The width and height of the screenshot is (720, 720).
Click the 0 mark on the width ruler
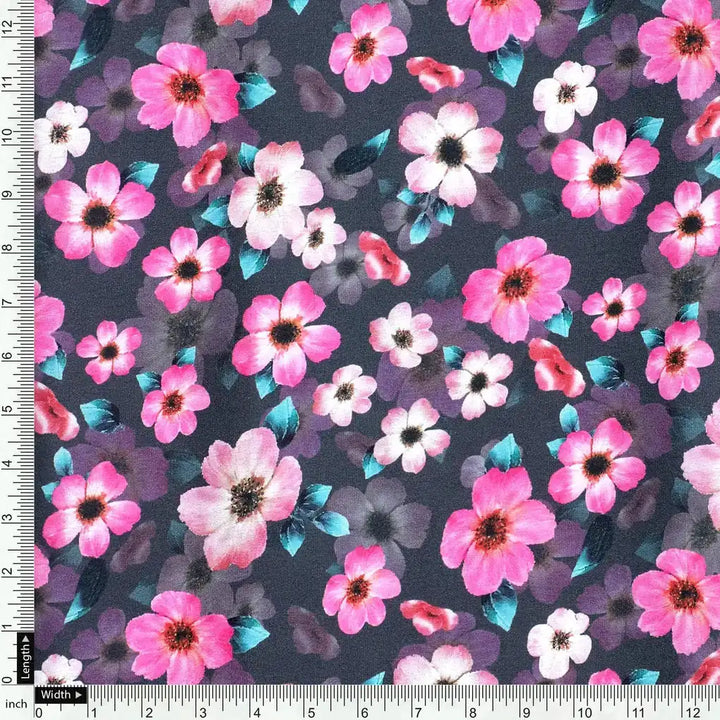pyautogui.click(x=39, y=711)
